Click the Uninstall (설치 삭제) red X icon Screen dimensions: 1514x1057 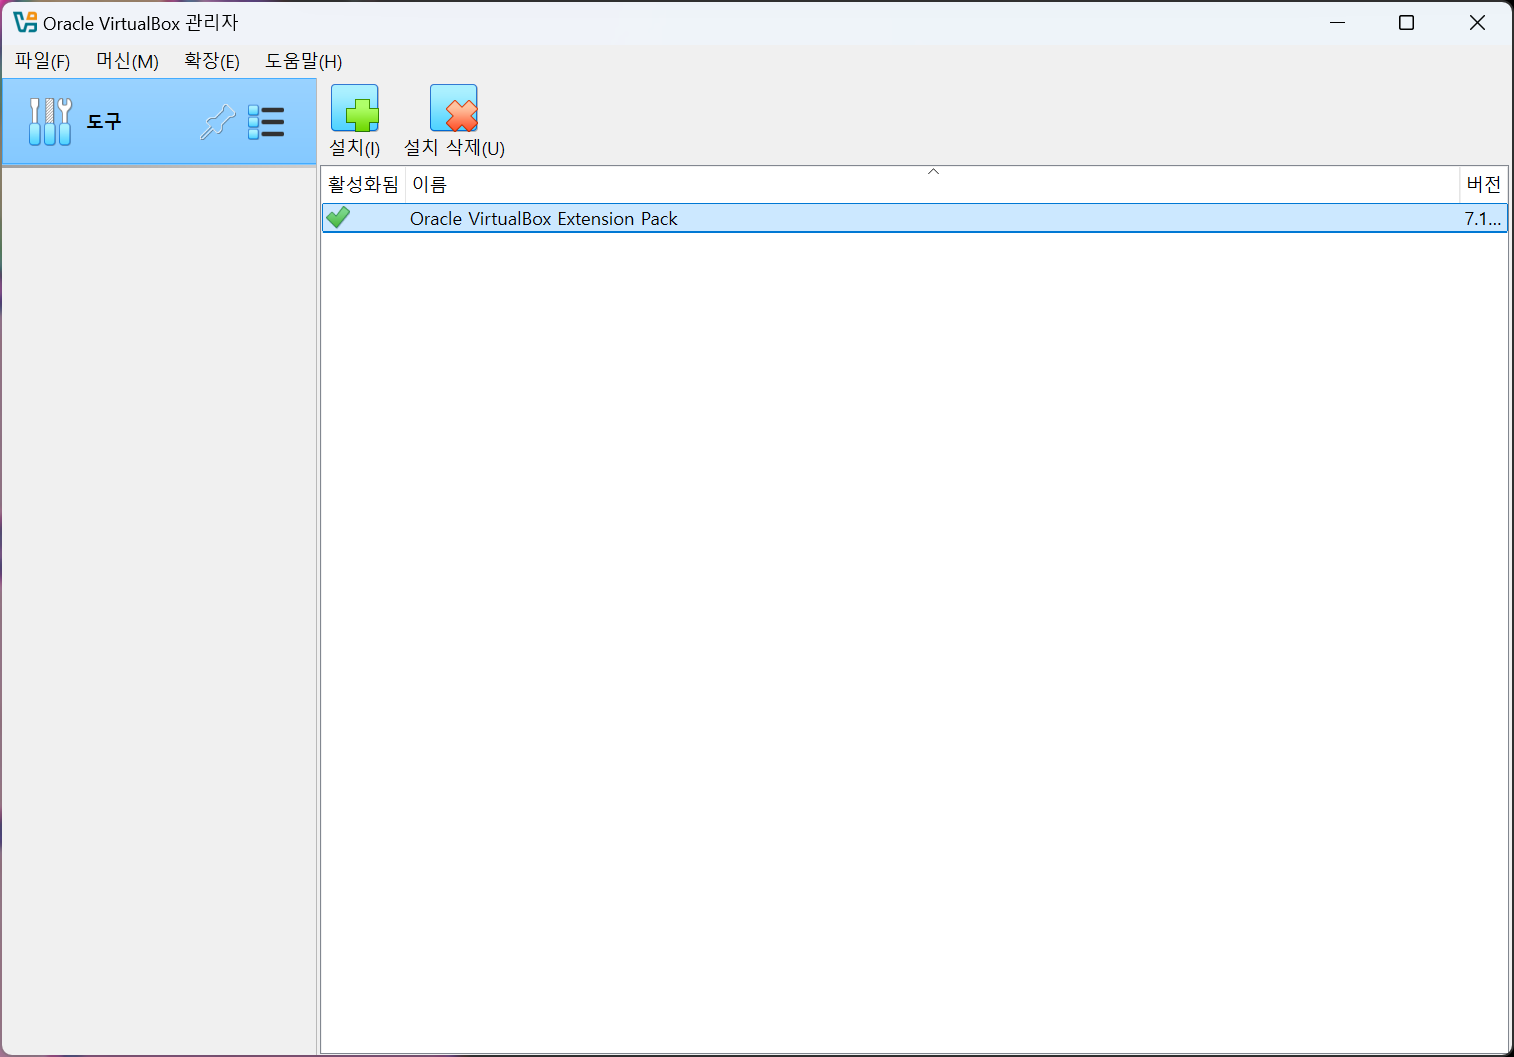(x=454, y=108)
